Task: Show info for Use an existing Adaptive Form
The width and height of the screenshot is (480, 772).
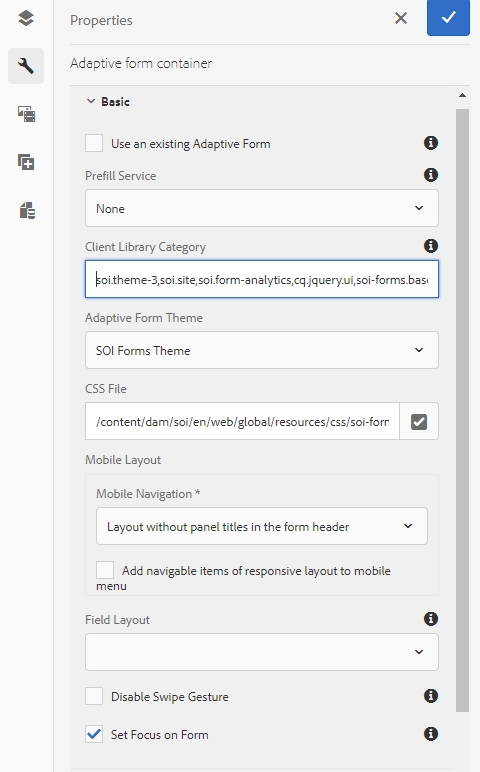Action: [431, 143]
